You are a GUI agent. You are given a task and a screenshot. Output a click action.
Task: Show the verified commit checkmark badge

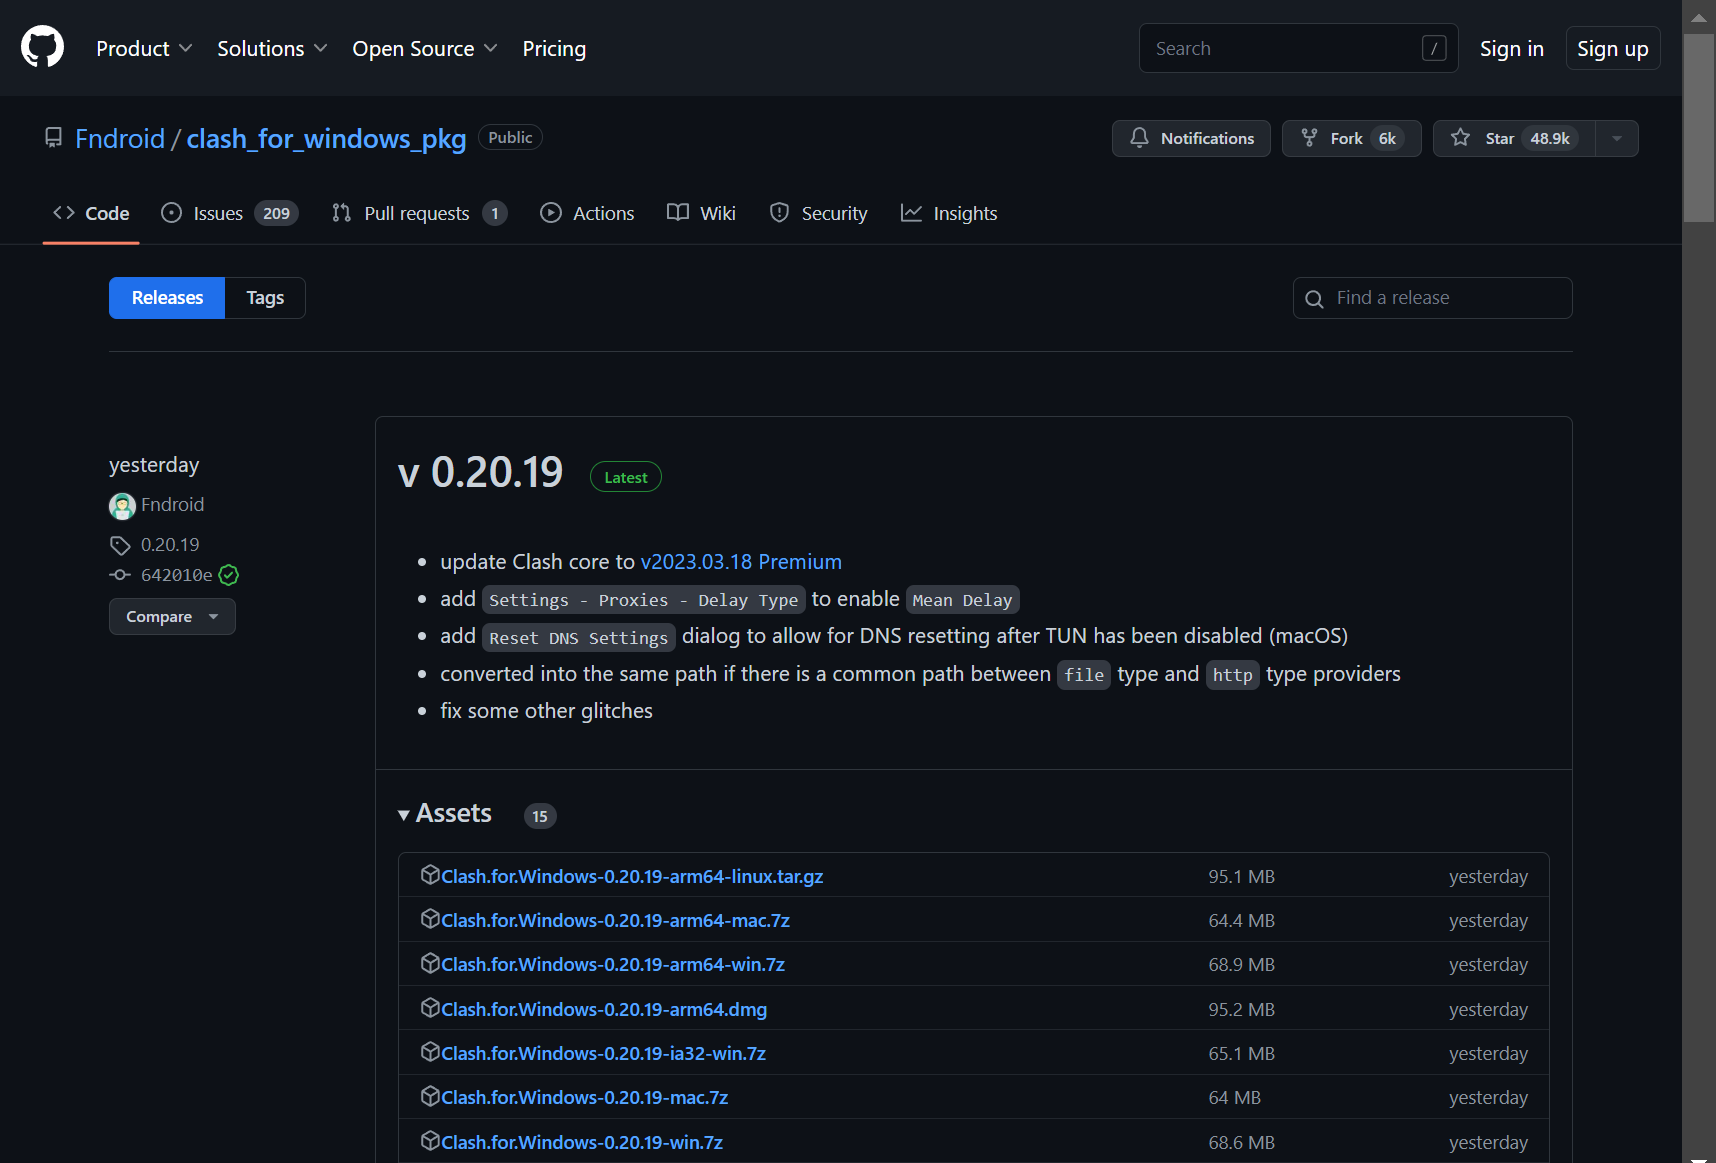click(229, 575)
